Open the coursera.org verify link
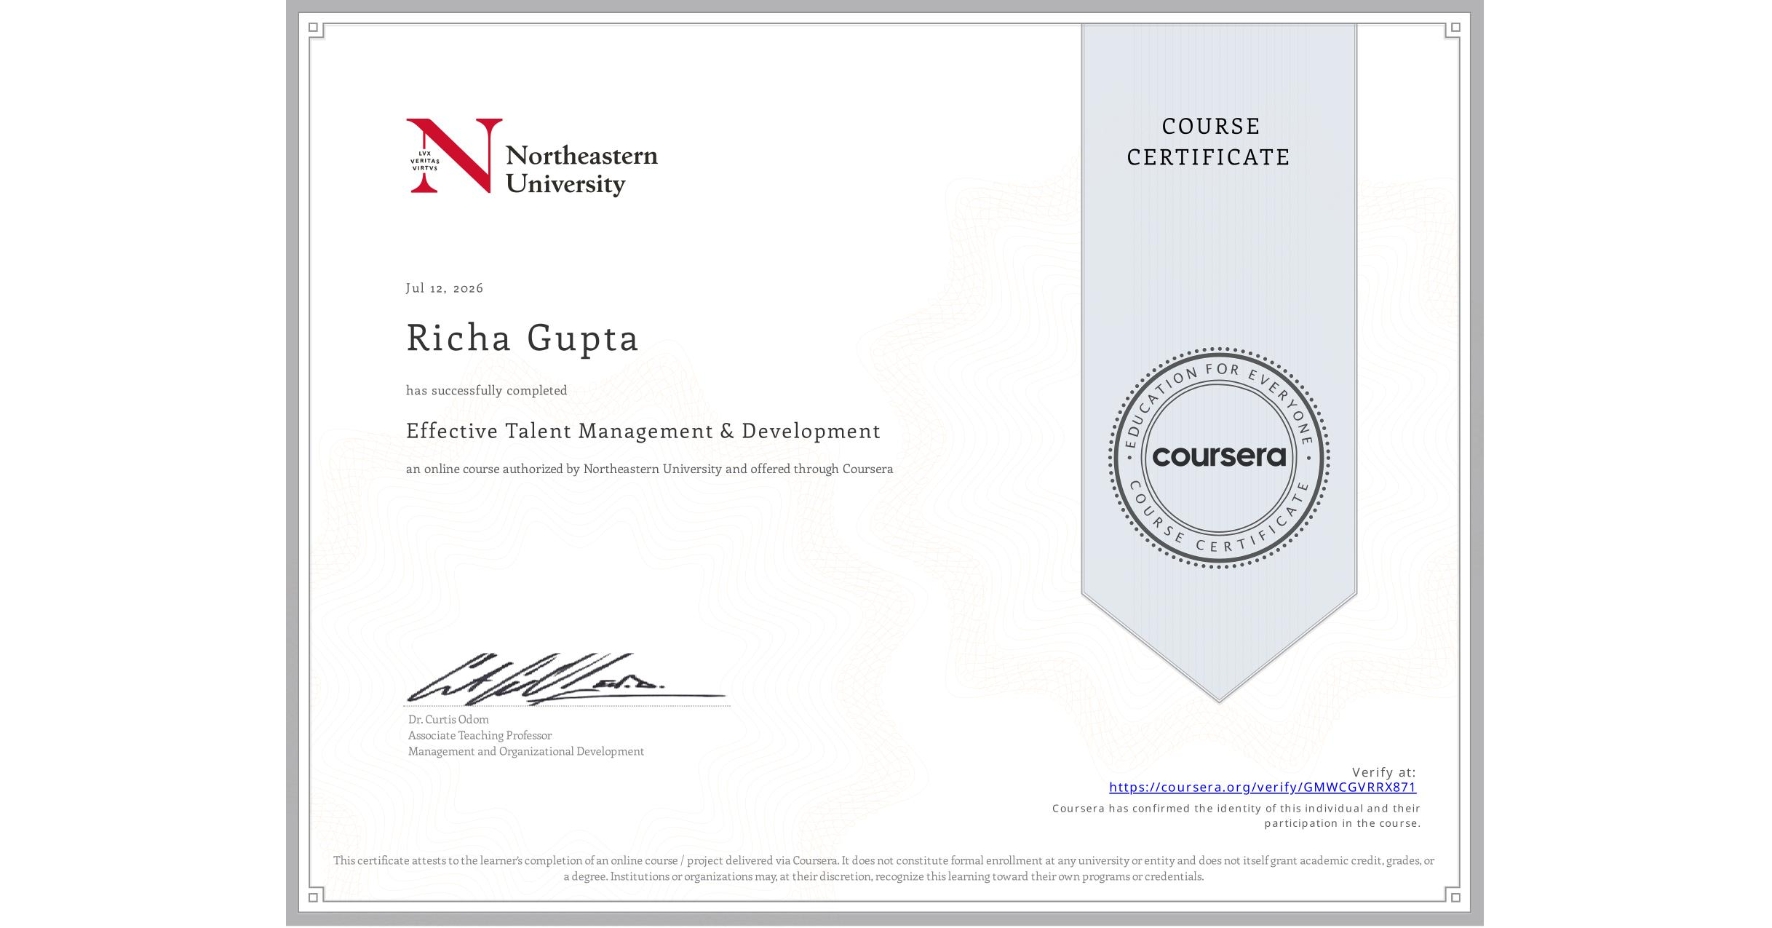The height and width of the screenshot is (928, 1772). pos(1262,787)
